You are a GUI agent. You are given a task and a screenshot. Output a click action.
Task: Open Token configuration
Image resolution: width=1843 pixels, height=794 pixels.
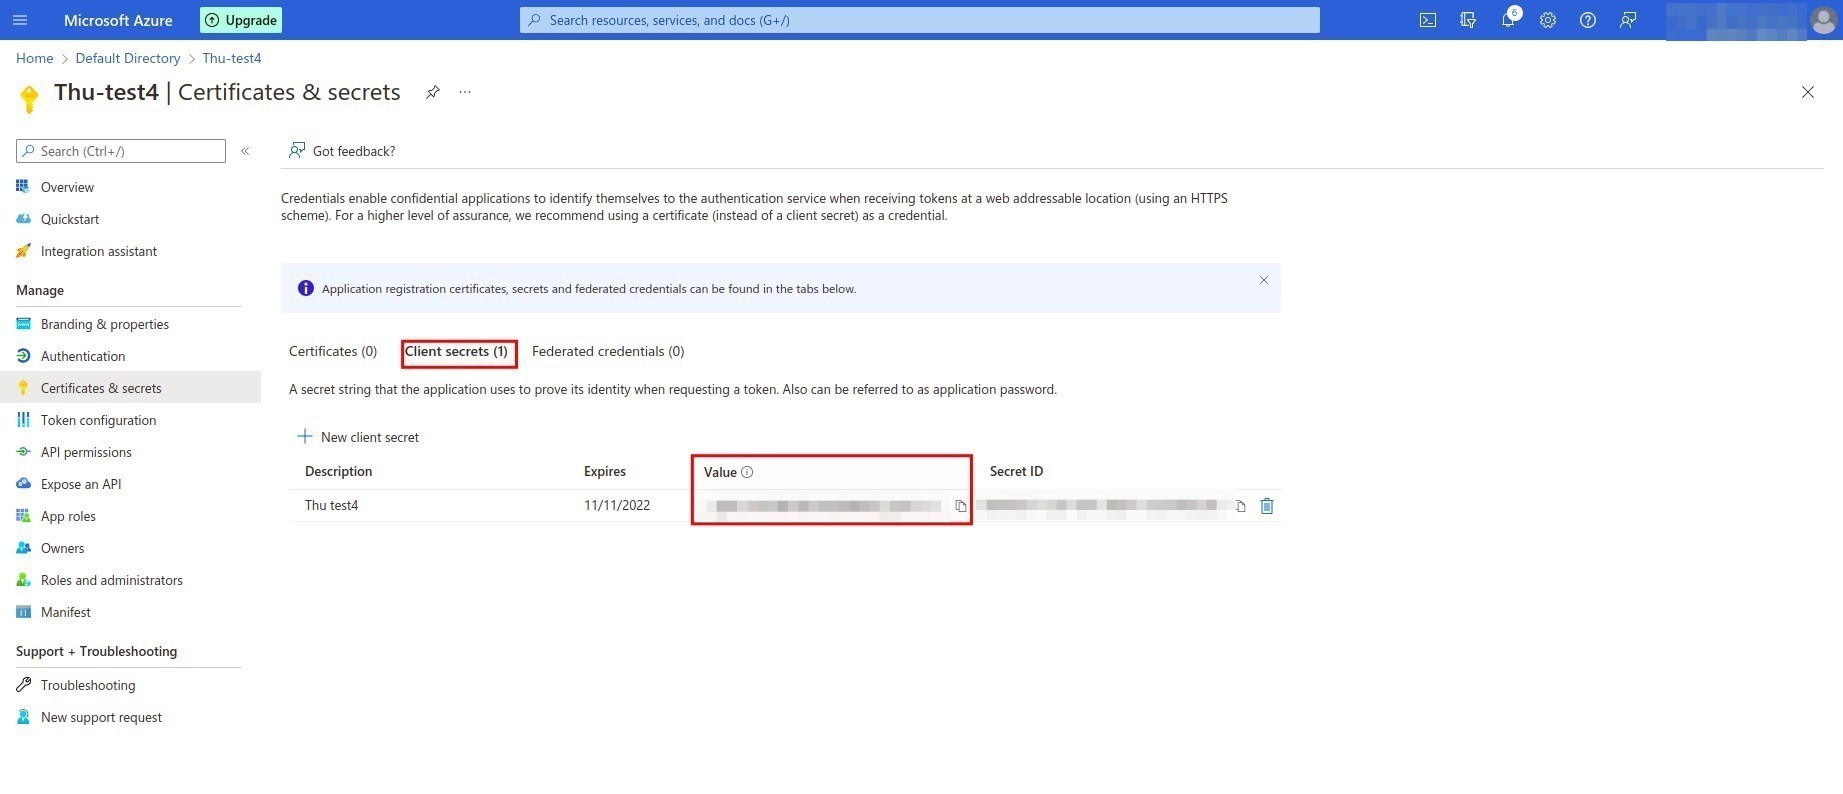pos(98,420)
